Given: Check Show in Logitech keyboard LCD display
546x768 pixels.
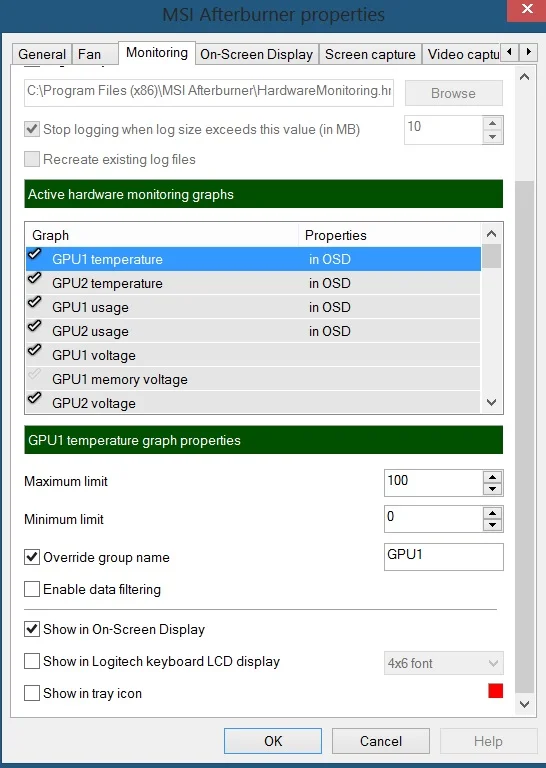Looking at the screenshot, I should [x=32, y=661].
